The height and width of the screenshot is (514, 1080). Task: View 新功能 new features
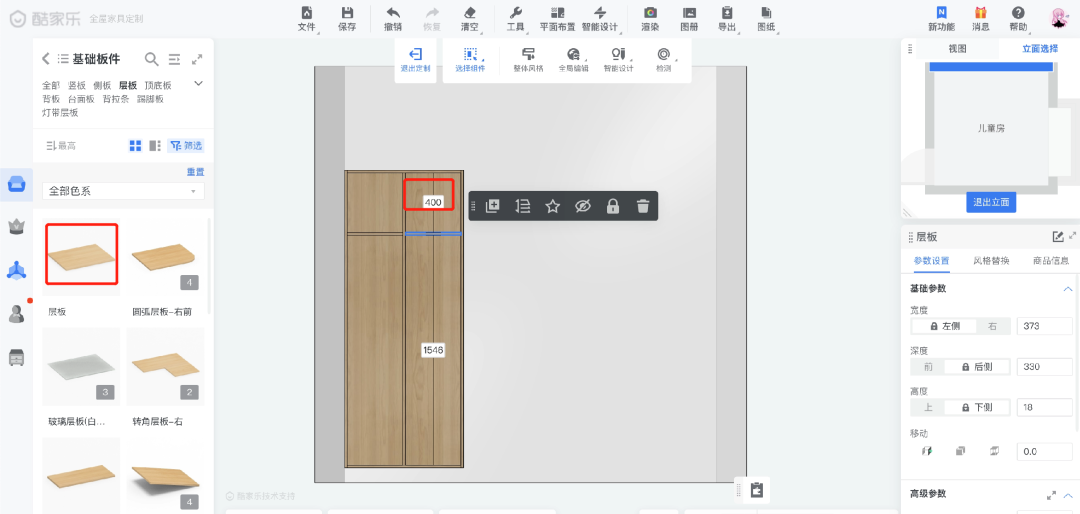click(941, 19)
